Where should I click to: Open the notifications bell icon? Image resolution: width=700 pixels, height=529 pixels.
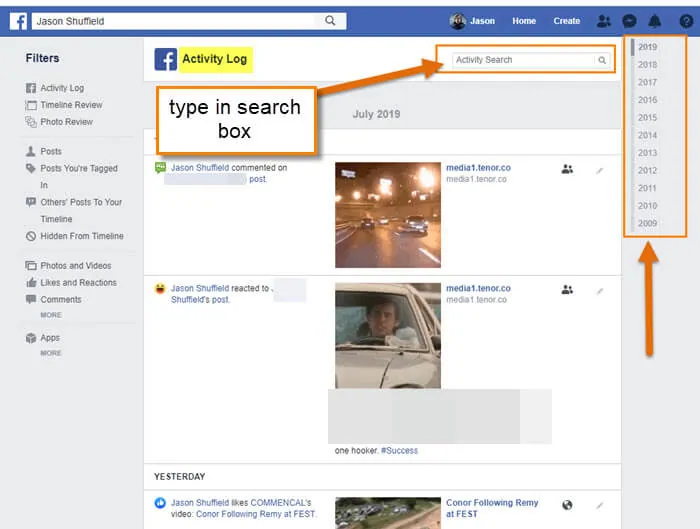(x=654, y=21)
